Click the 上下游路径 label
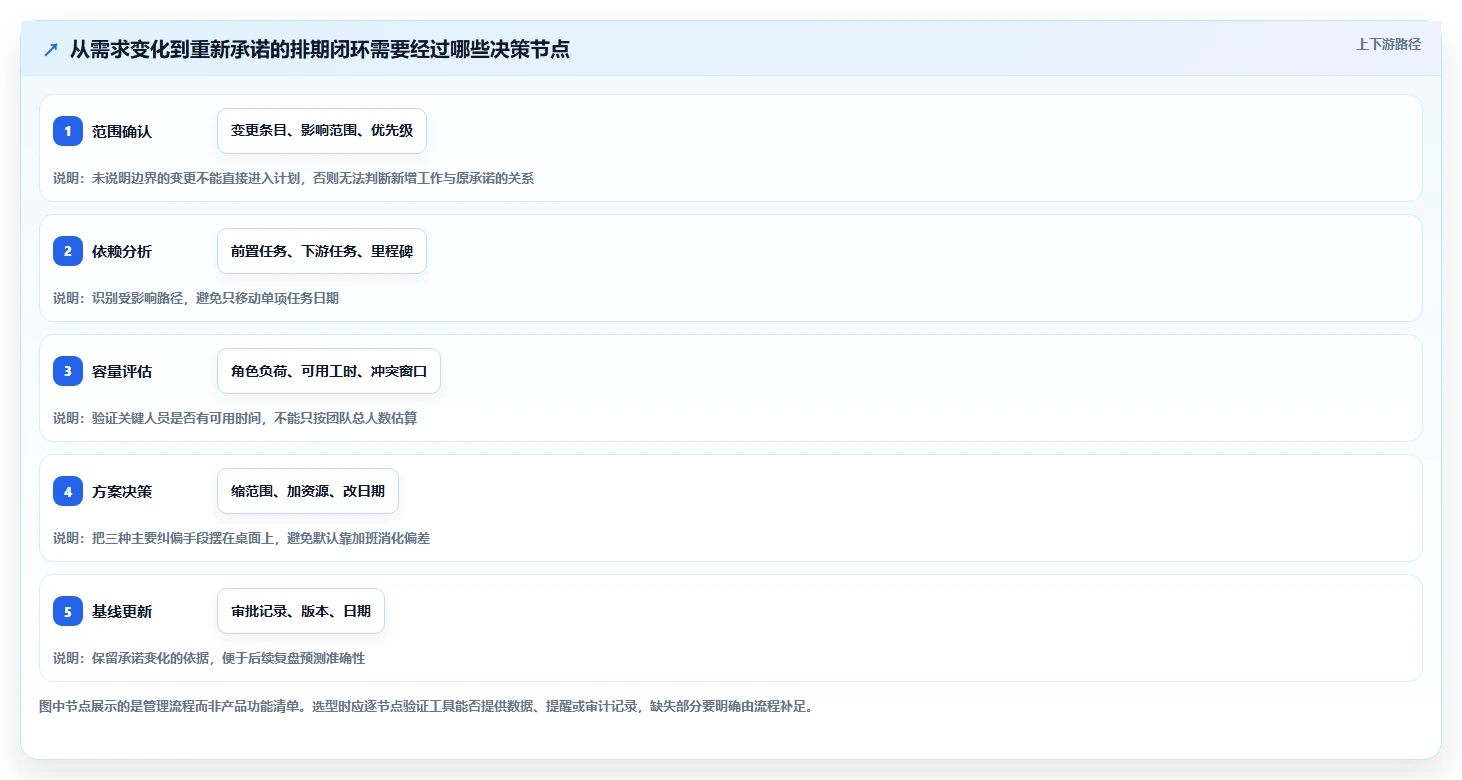This screenshot has height=780, width=1462. [1388, 44]
